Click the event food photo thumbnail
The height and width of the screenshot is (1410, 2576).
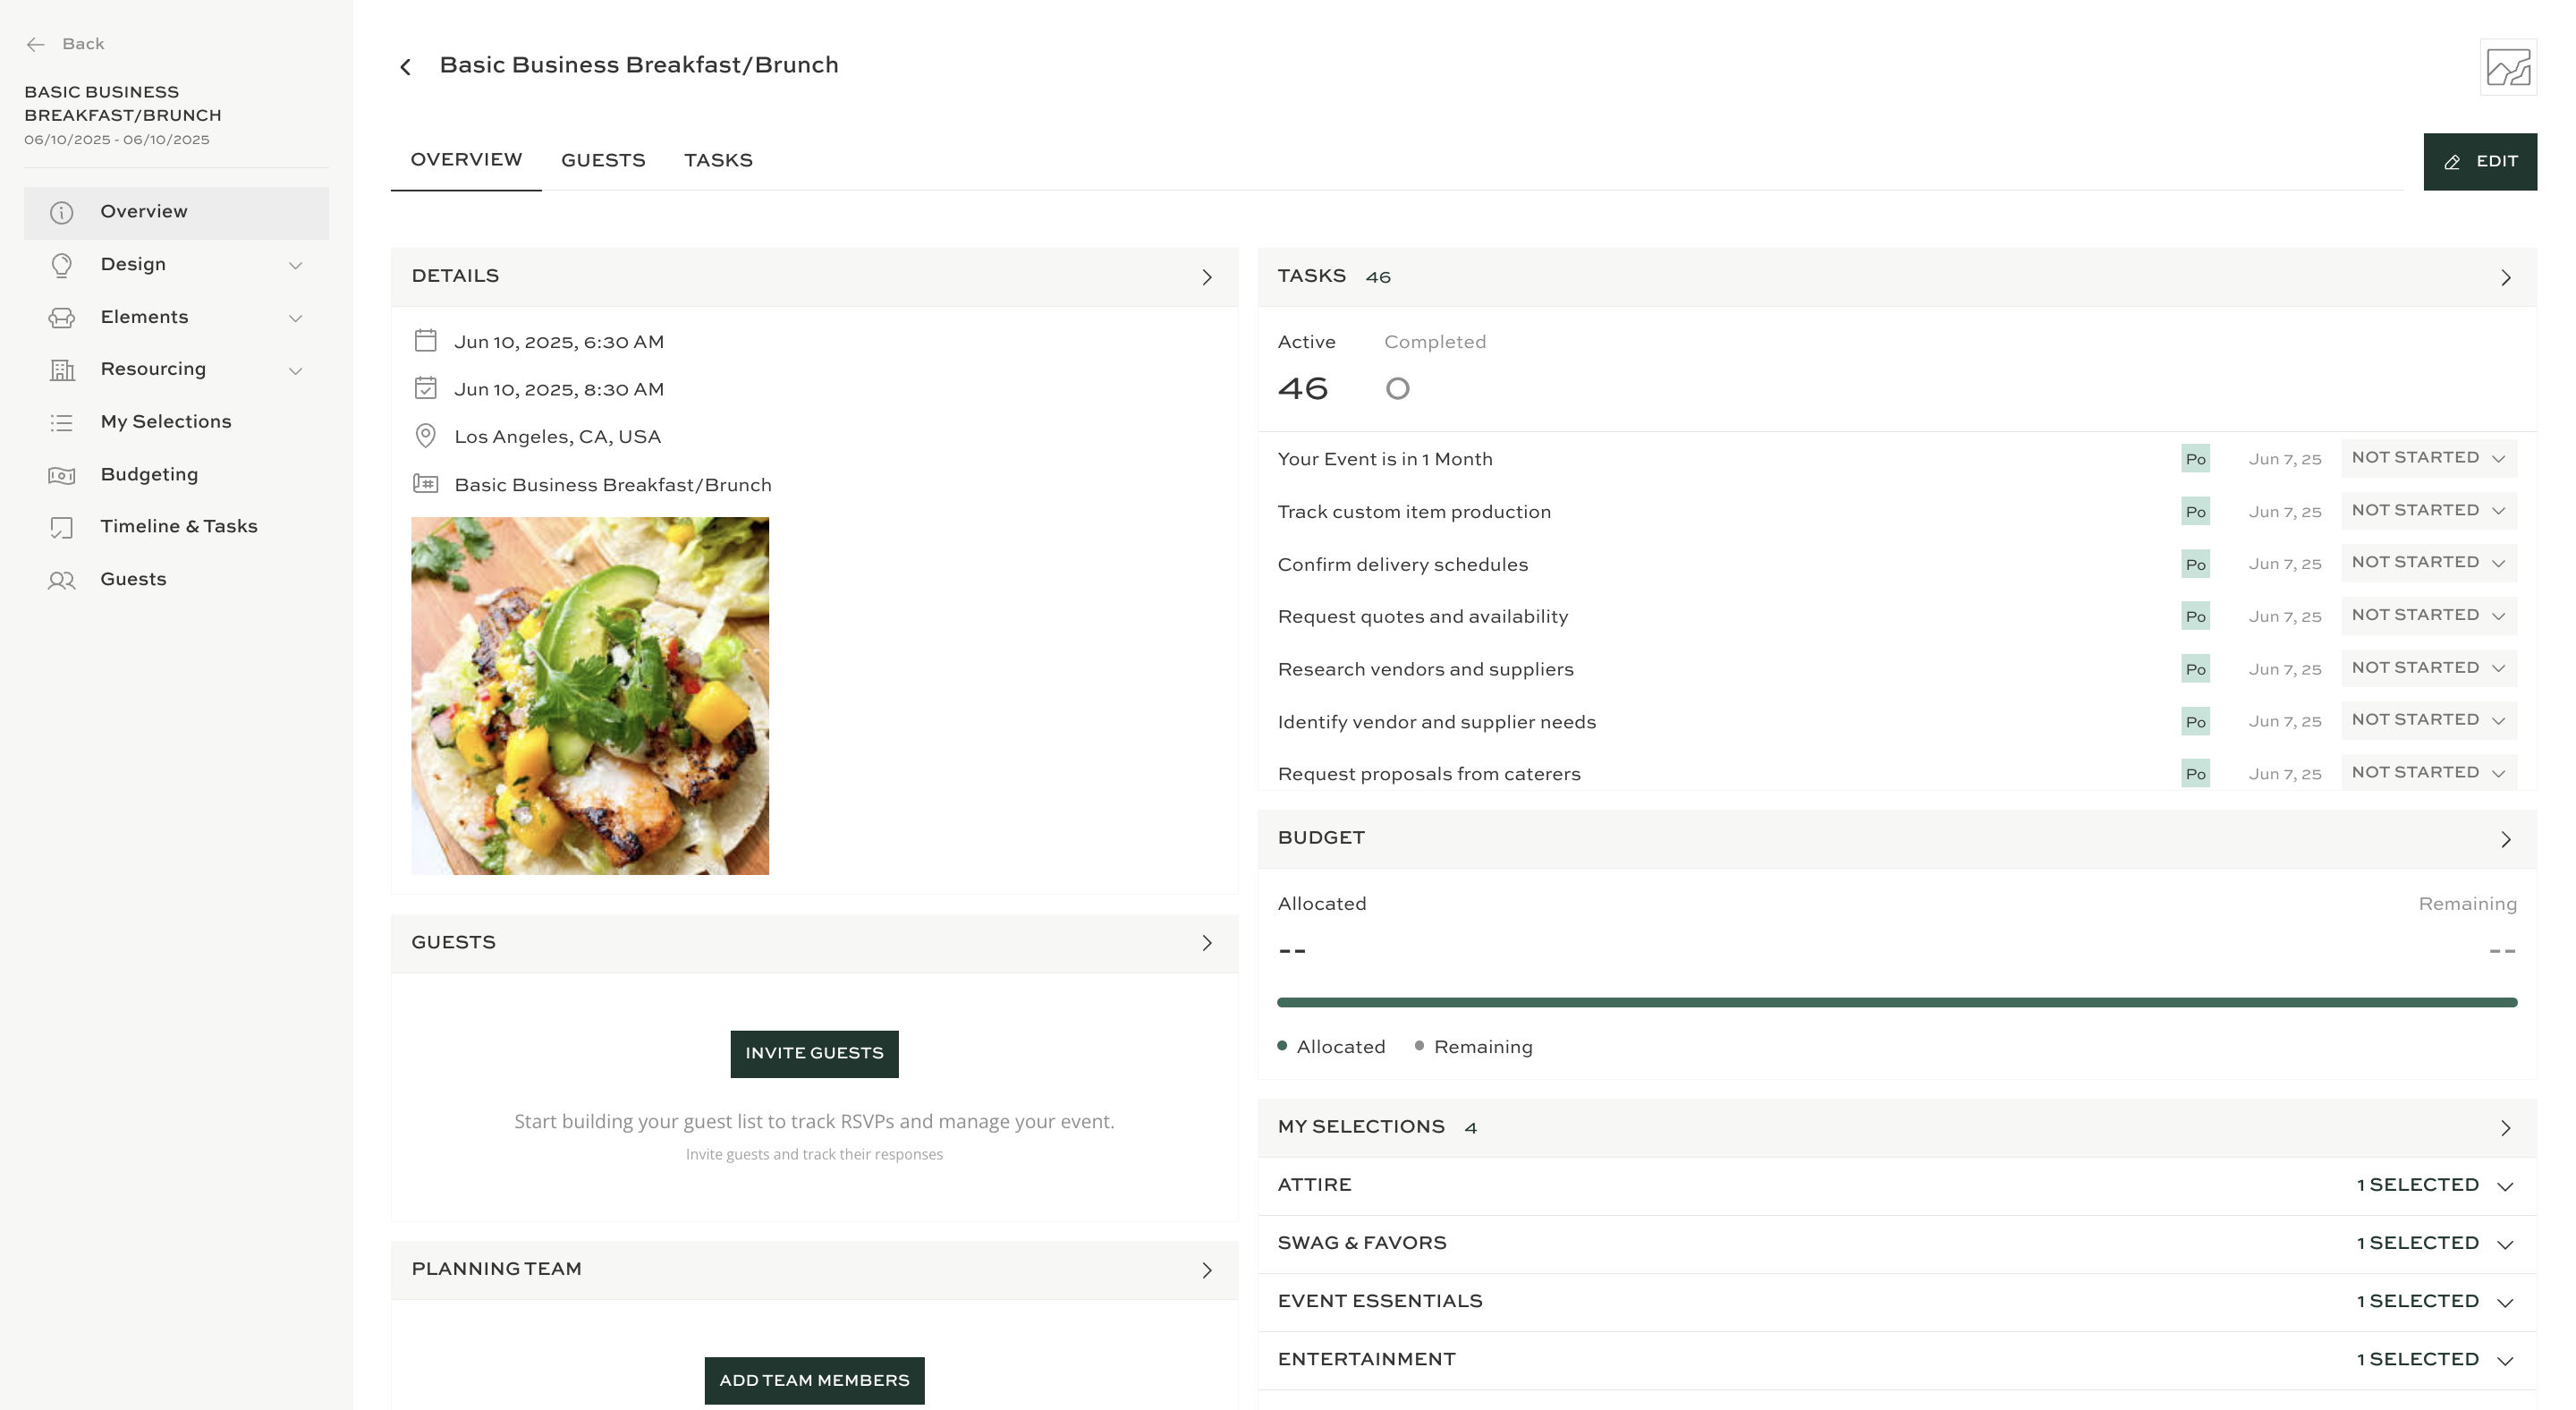(x=590, y=696)
